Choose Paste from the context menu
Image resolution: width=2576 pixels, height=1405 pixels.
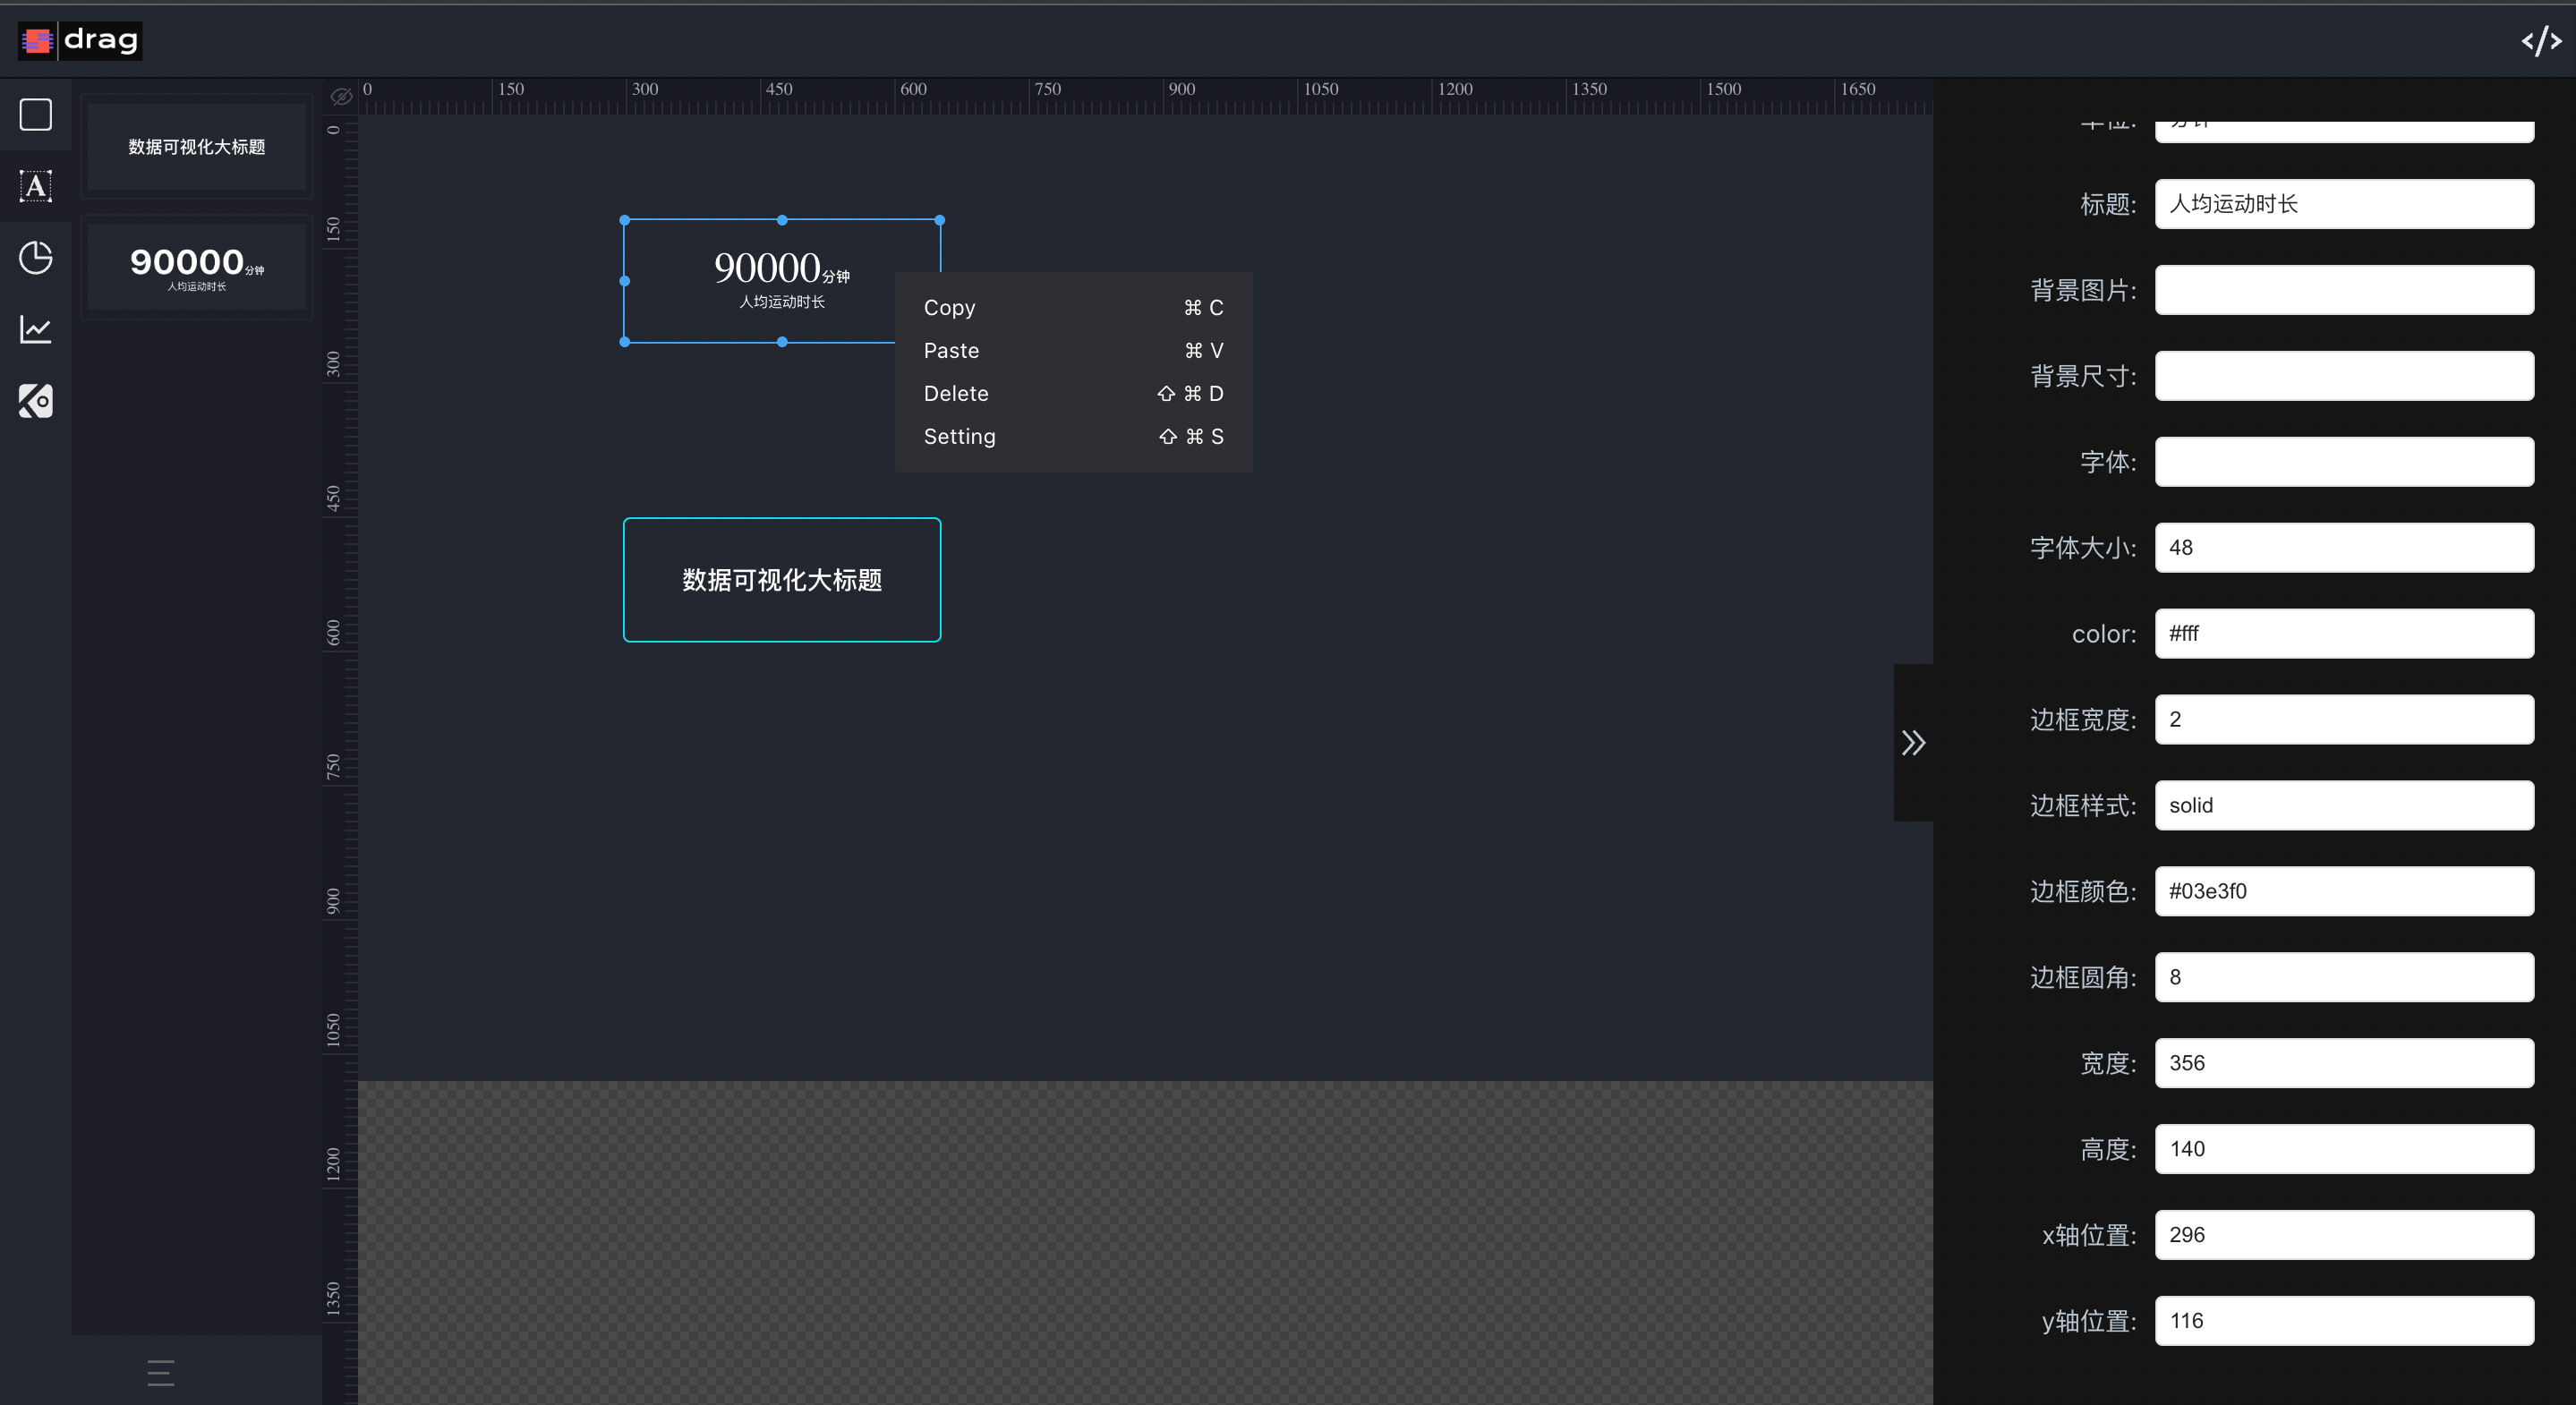click(x=1073, y=351)
